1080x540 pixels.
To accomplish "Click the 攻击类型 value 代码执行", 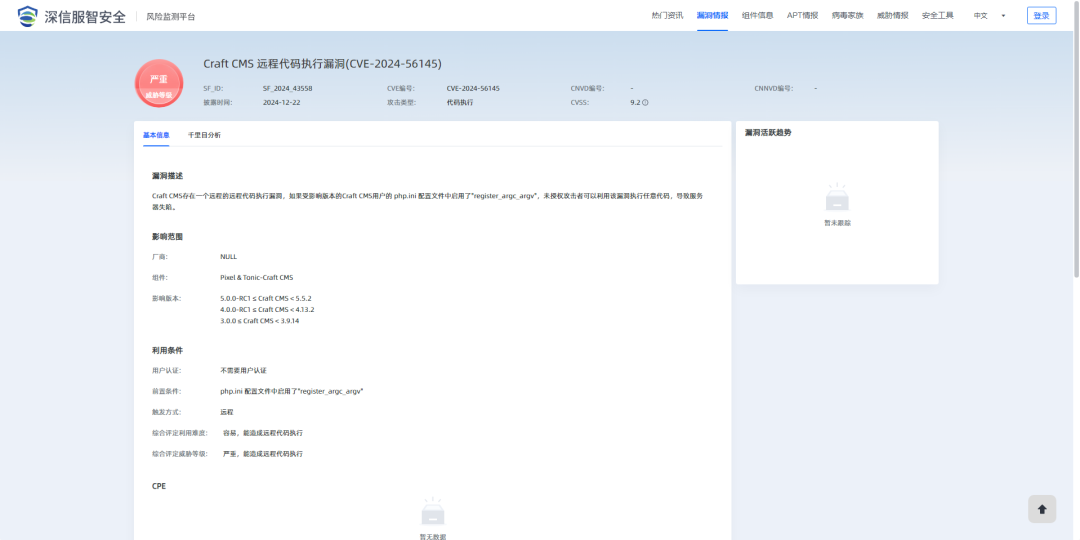I will pyautogui.click(x=459, y=102).
